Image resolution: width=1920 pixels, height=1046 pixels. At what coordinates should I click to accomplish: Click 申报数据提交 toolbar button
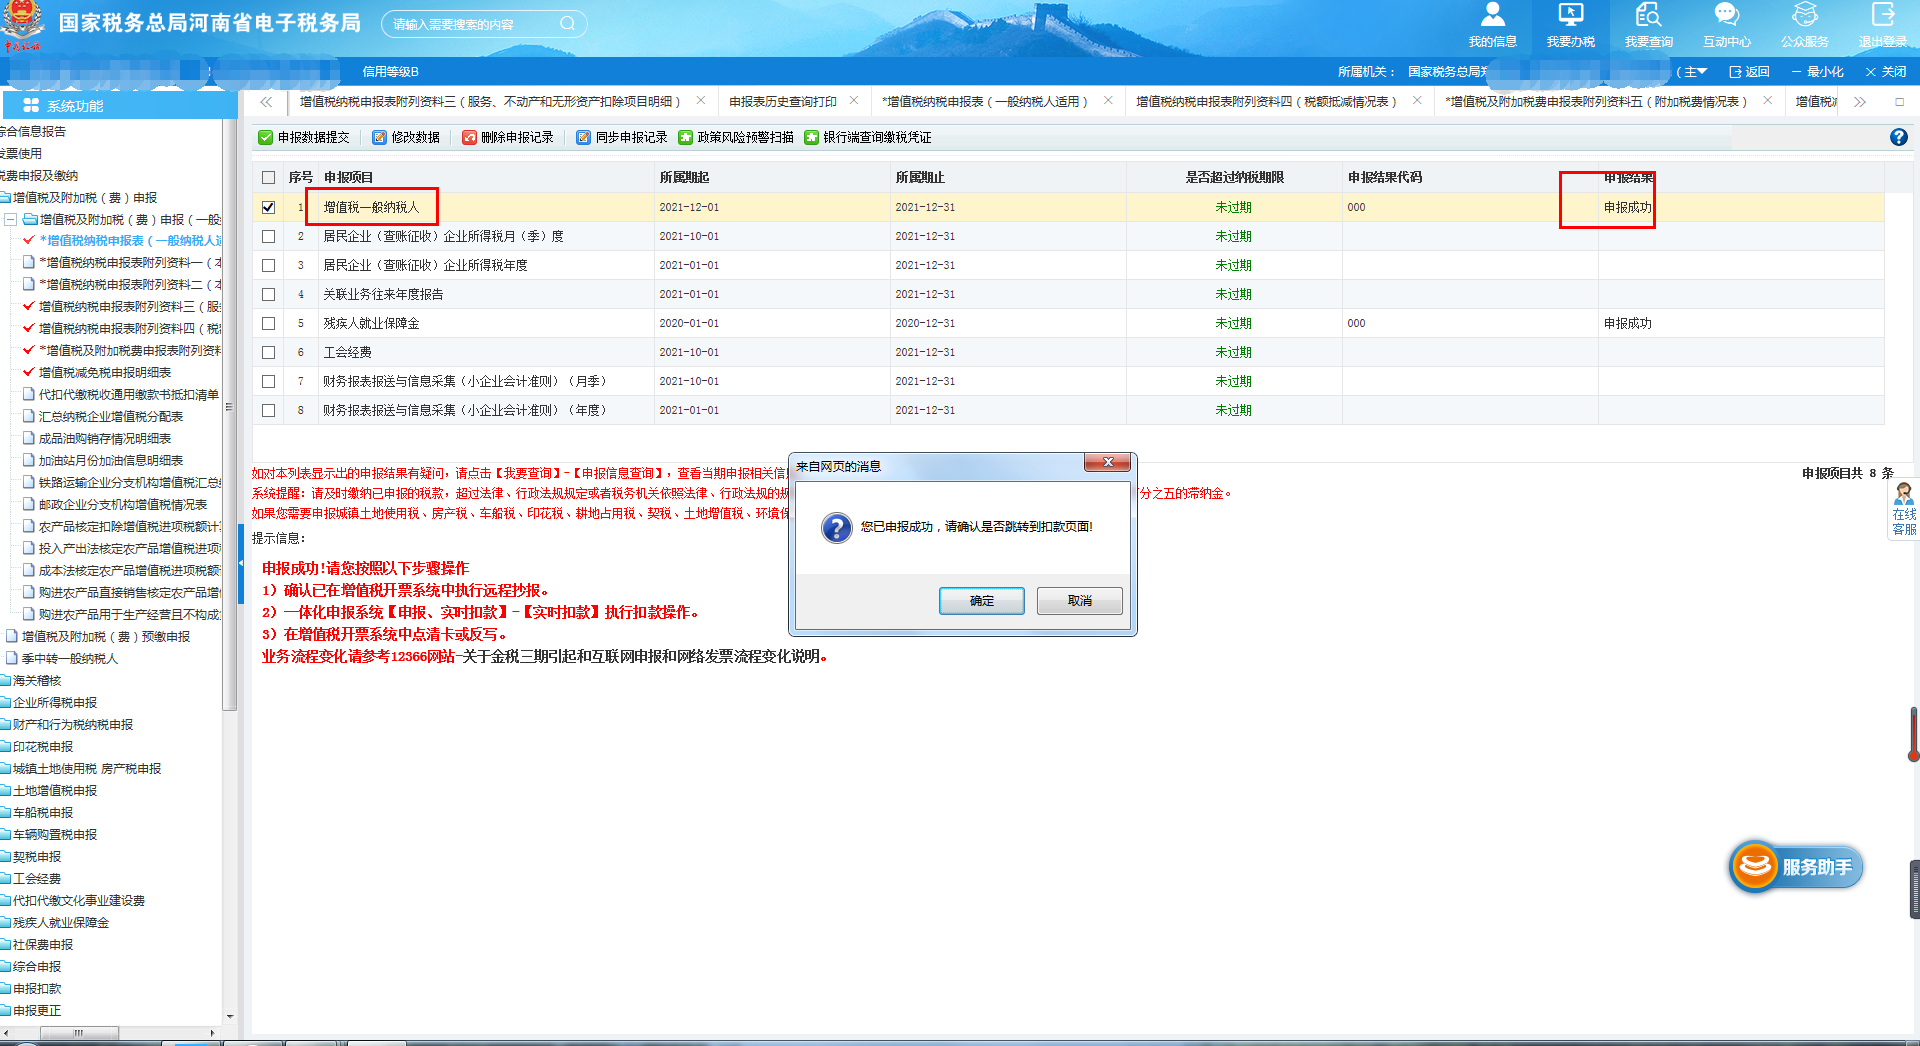(304, 137)
